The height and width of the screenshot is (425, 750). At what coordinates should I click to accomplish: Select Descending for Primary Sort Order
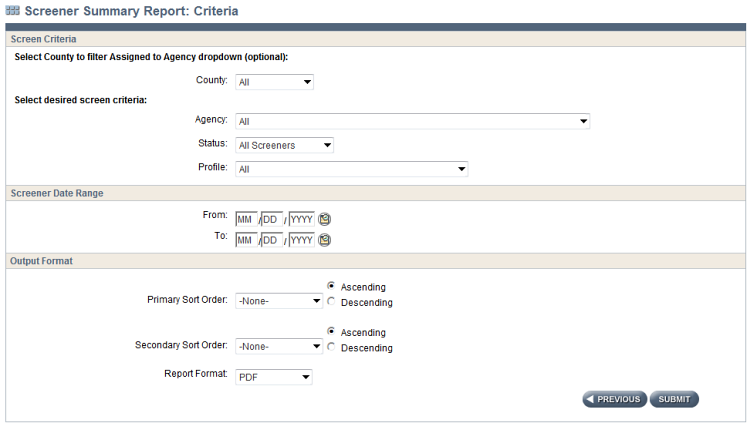331,302
